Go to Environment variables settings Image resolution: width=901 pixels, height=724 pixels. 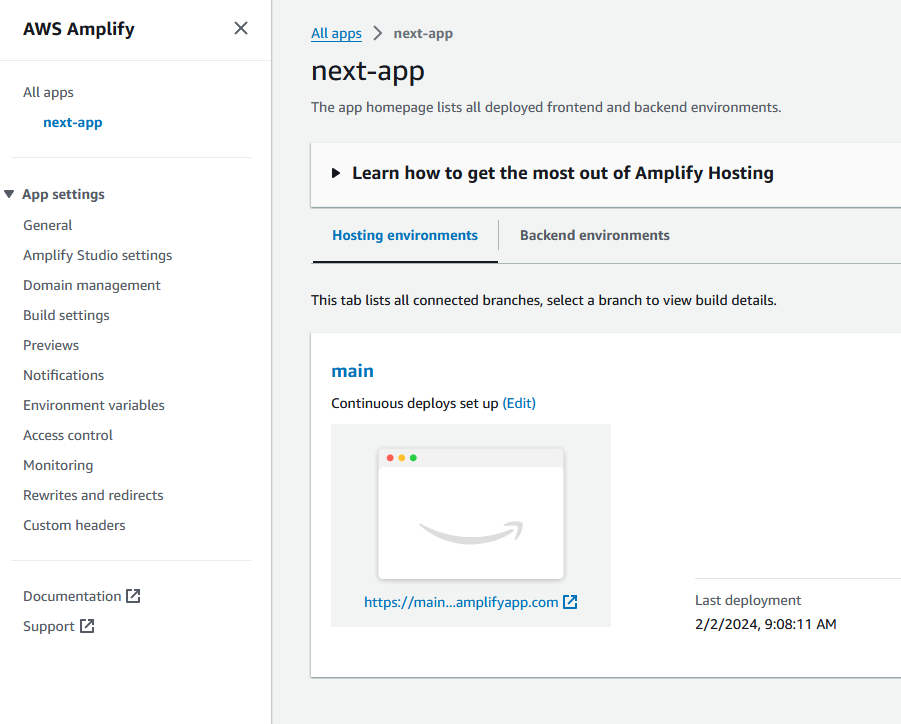click(93, 404)
